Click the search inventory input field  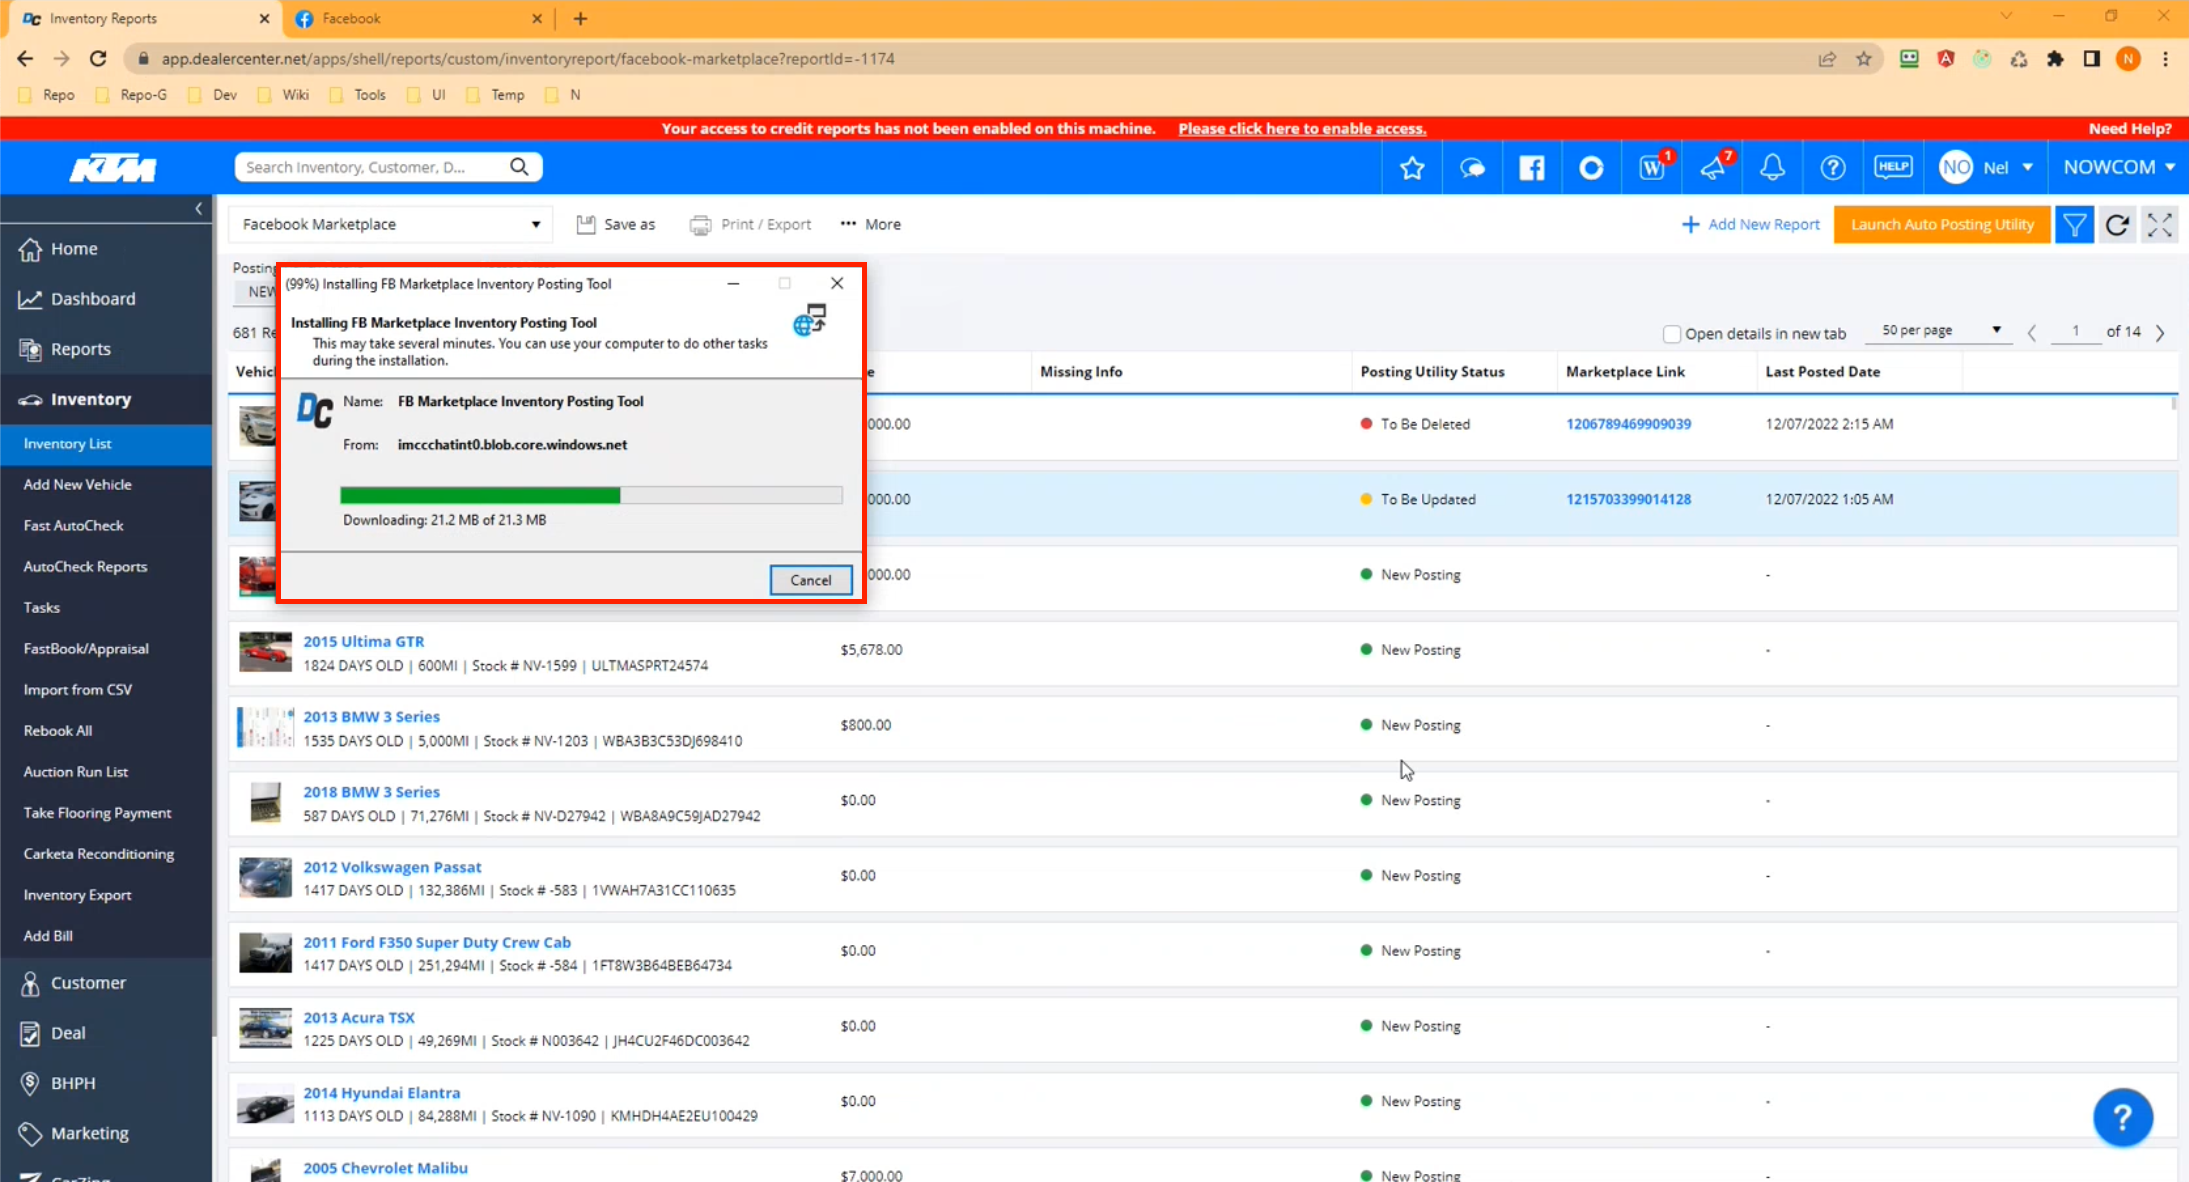(x=372, y=167)
